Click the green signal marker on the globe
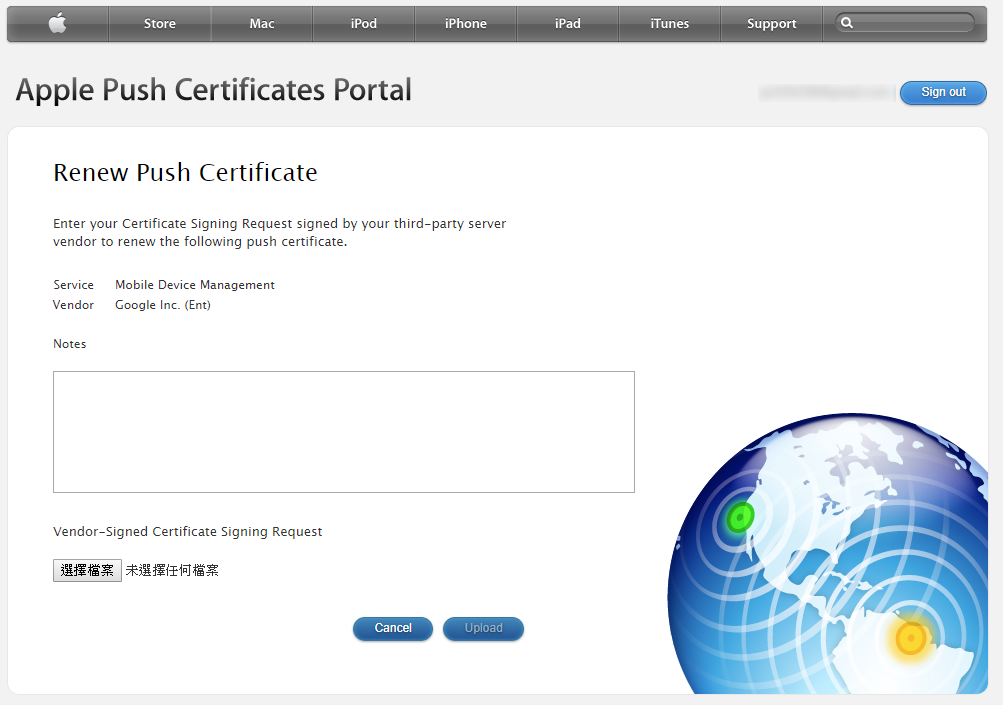This screenshot has width=1003, height=705. tap(738, 518)
